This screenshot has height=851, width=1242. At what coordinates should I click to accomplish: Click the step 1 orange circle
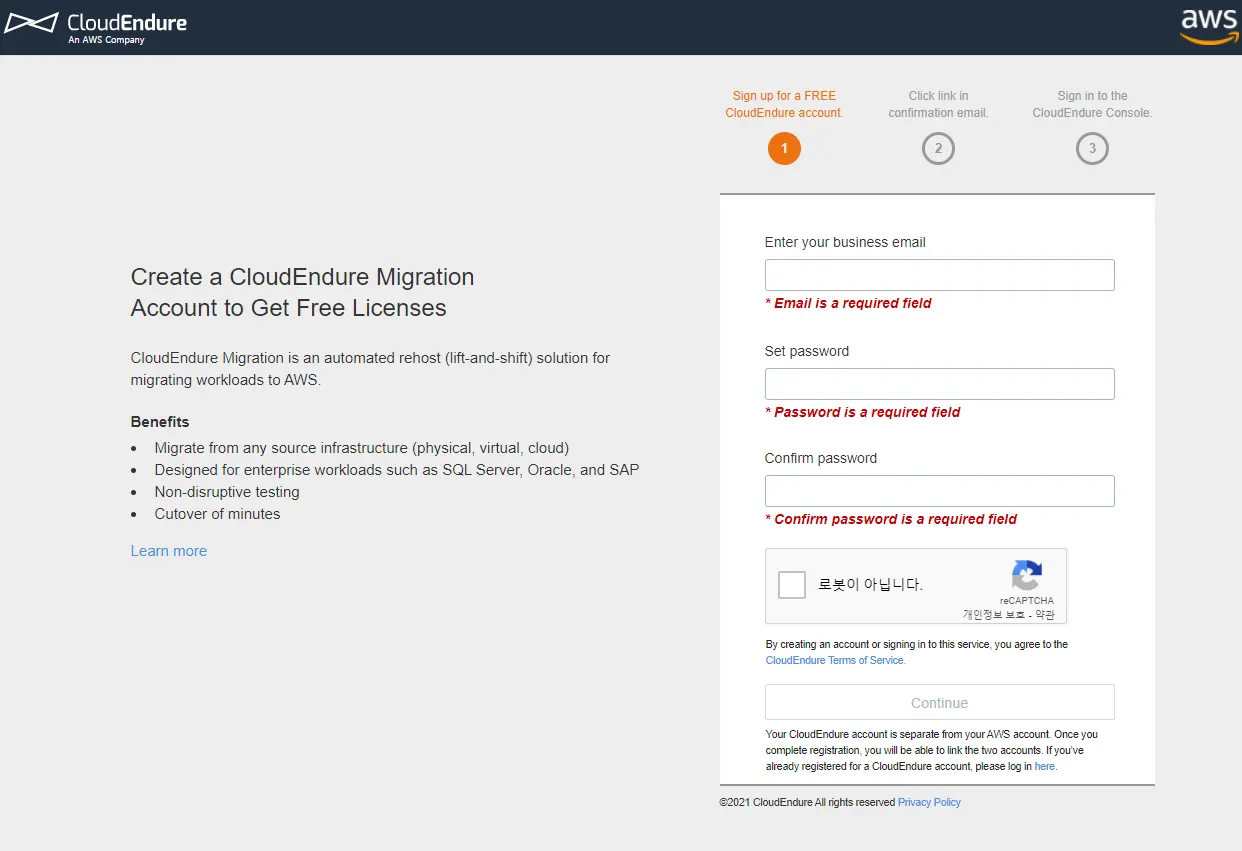coord(784,149)
